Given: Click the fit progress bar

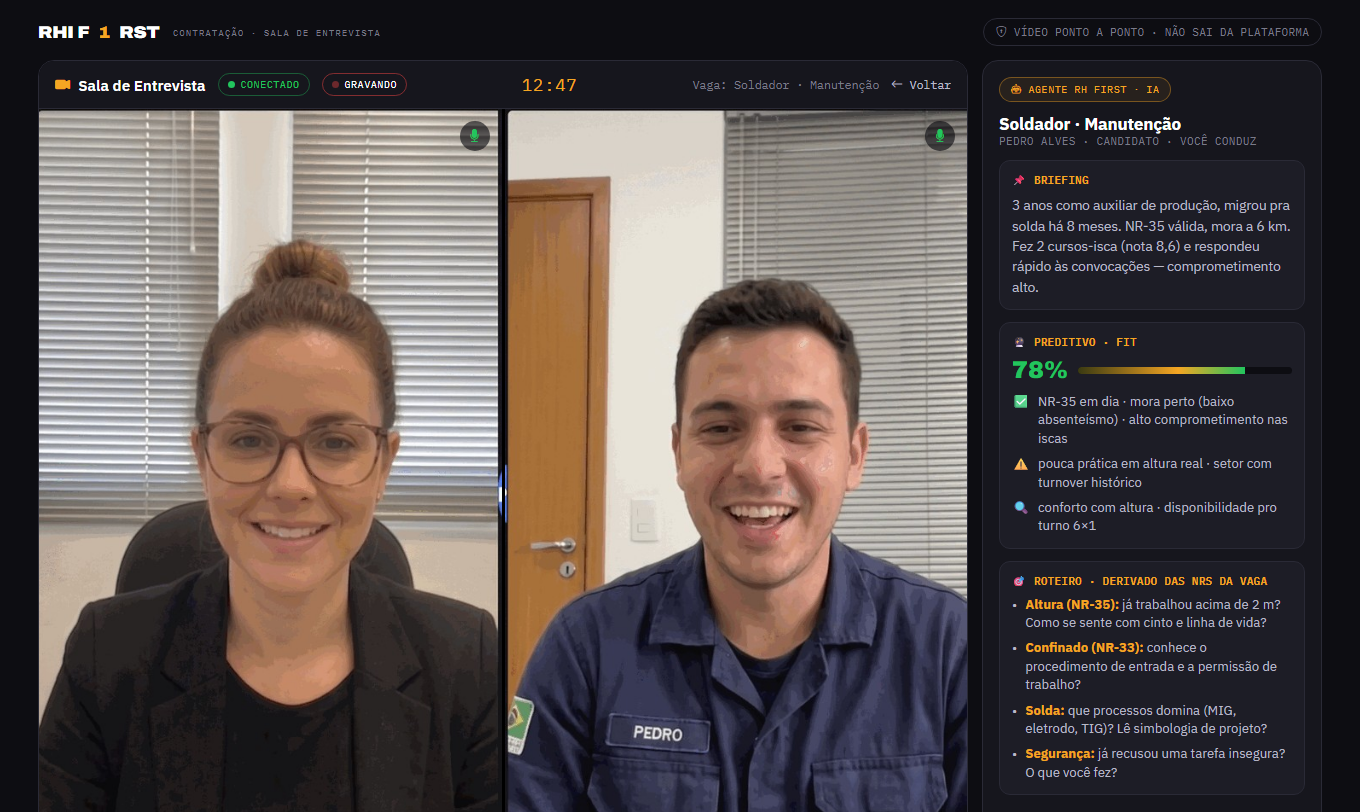Looking at the screenshot, I should point(1185,370).
